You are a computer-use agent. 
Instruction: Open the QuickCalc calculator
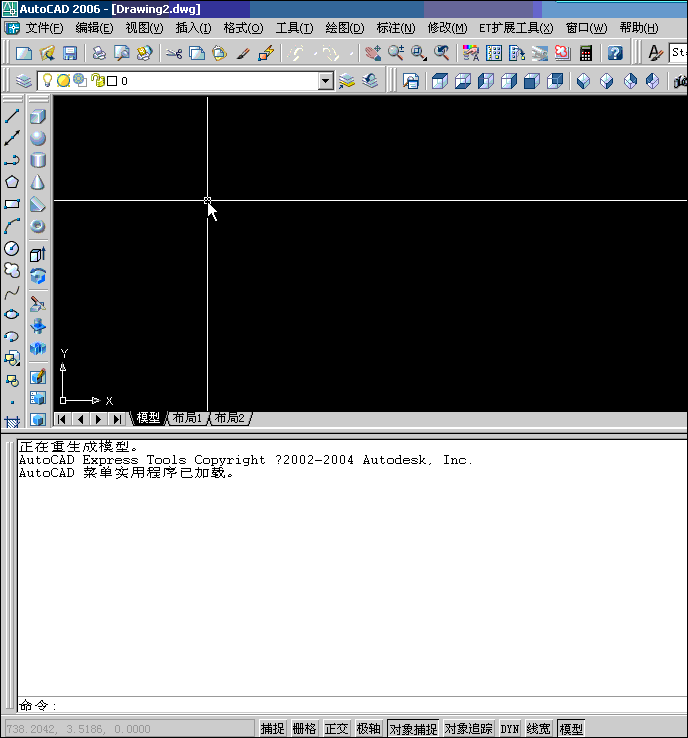pos(585,53)
